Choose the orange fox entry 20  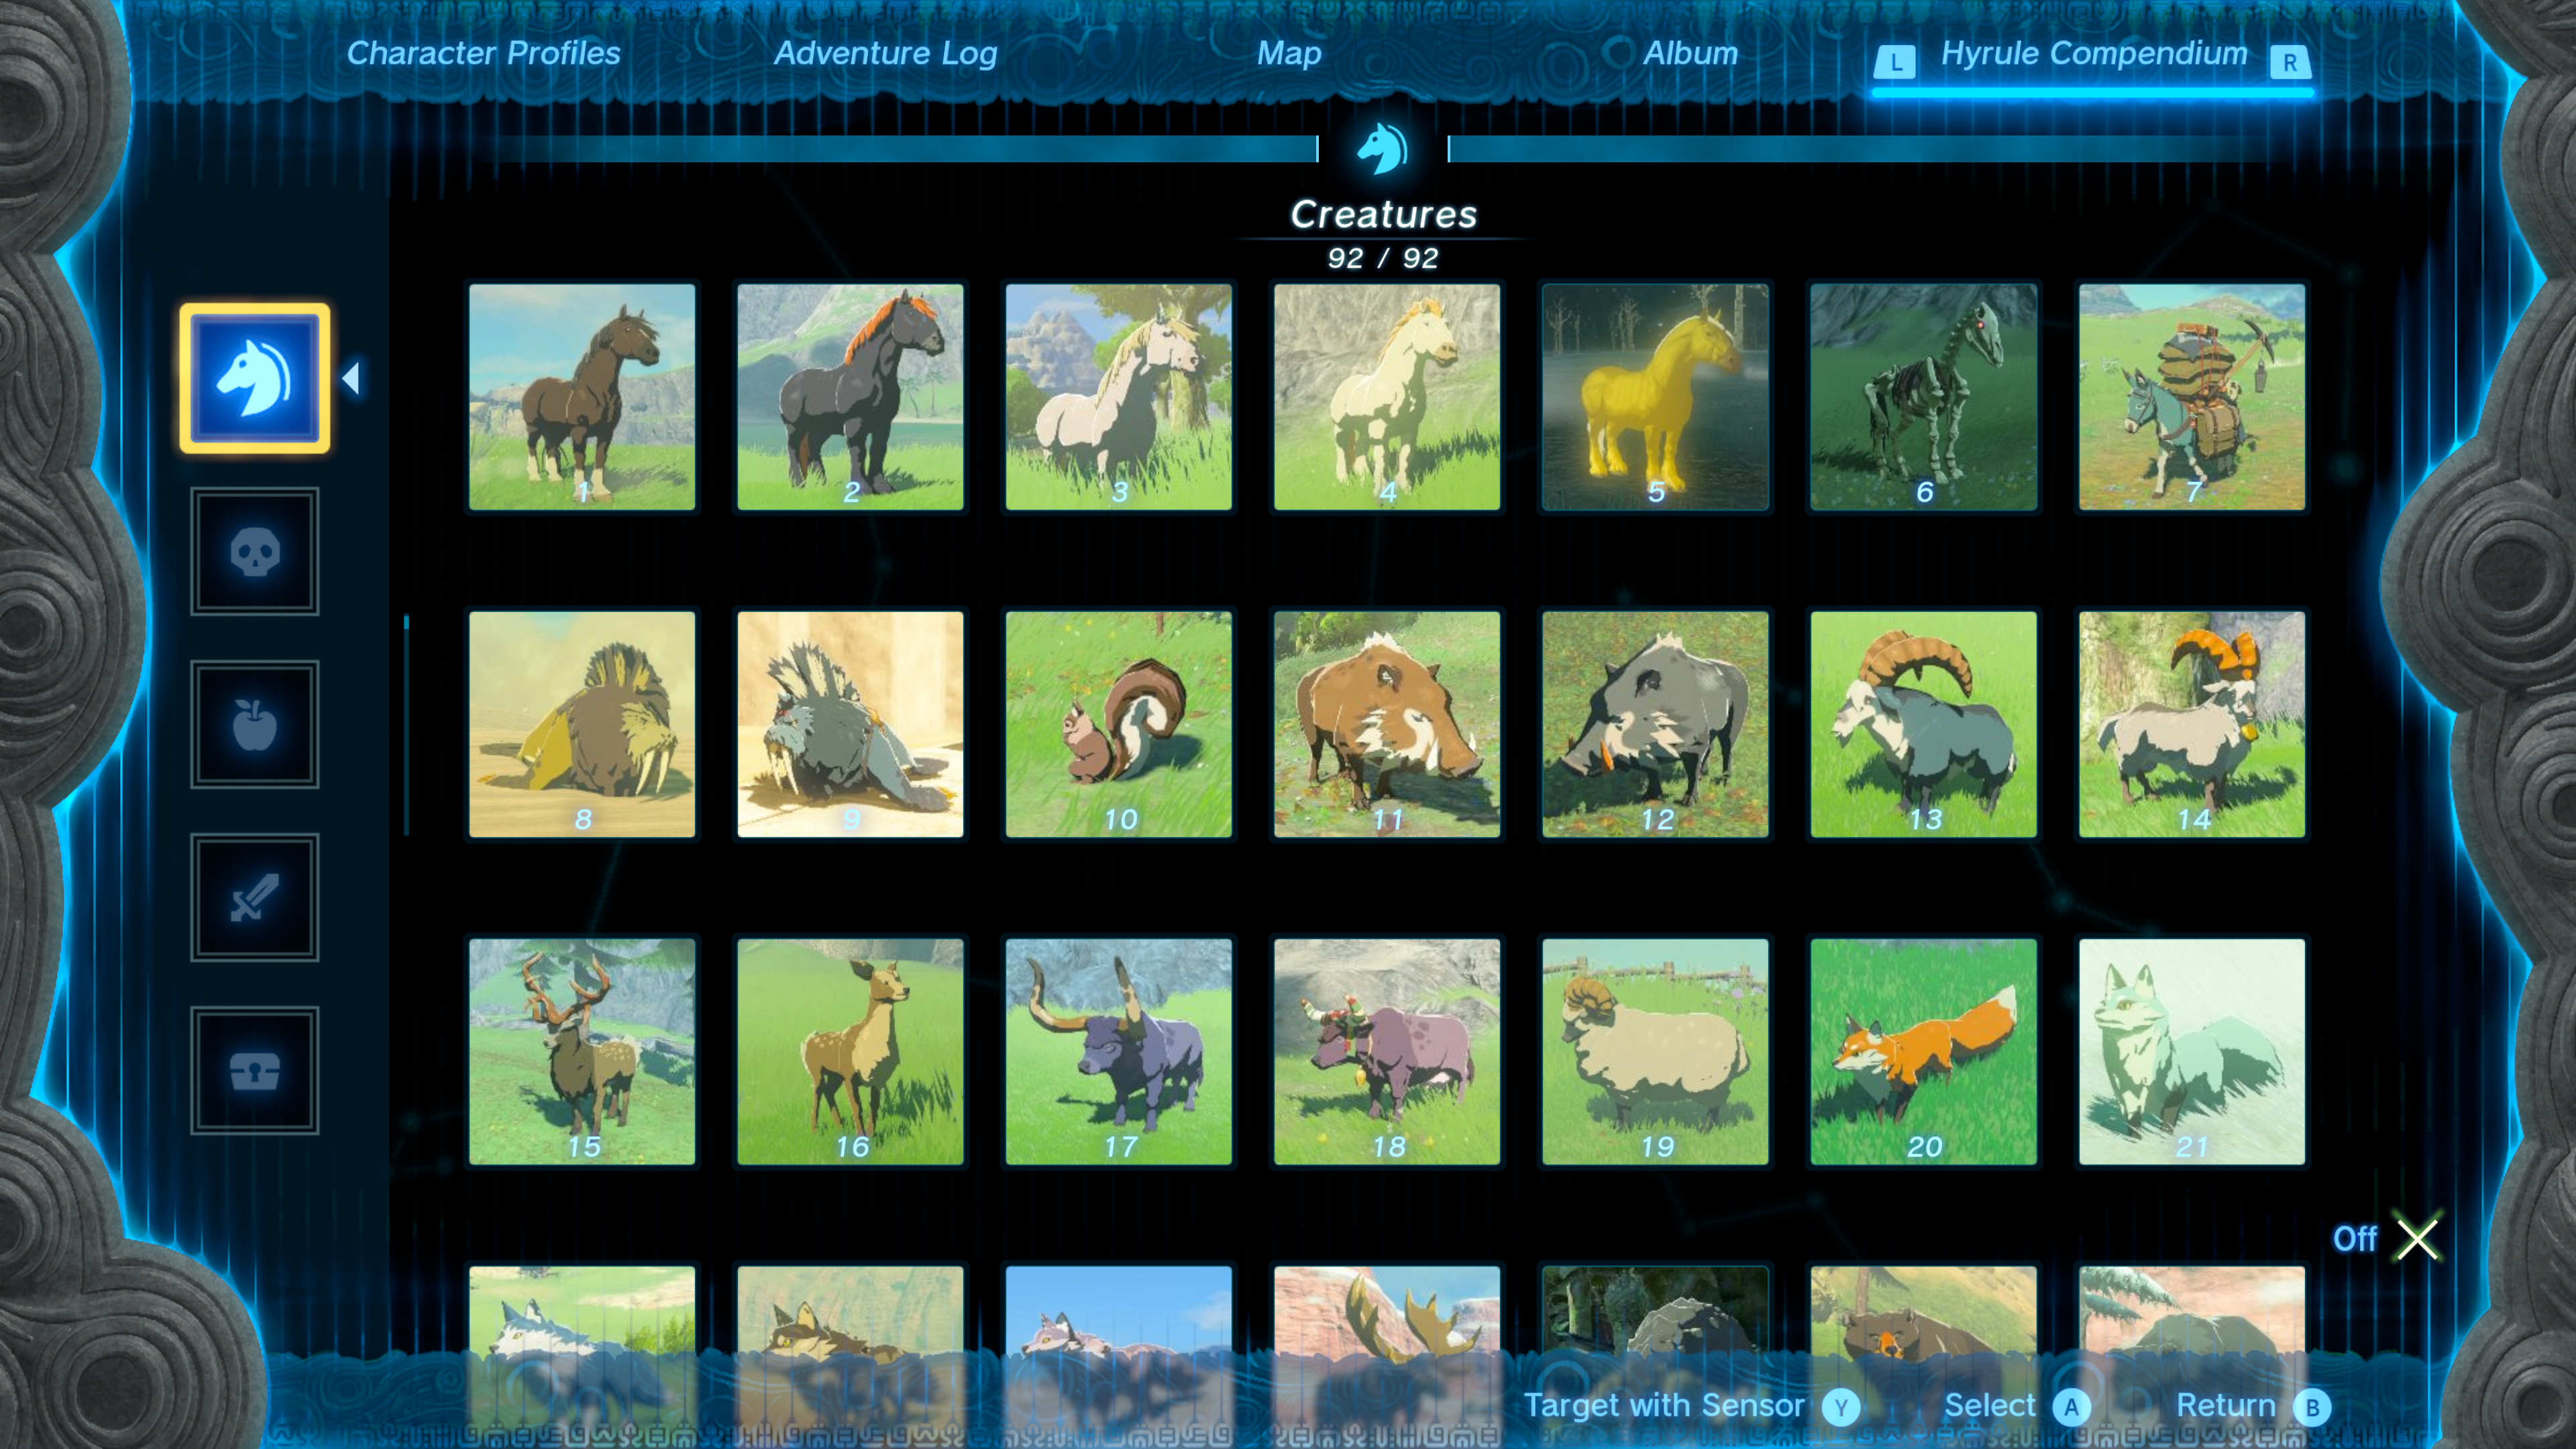1923,1051
